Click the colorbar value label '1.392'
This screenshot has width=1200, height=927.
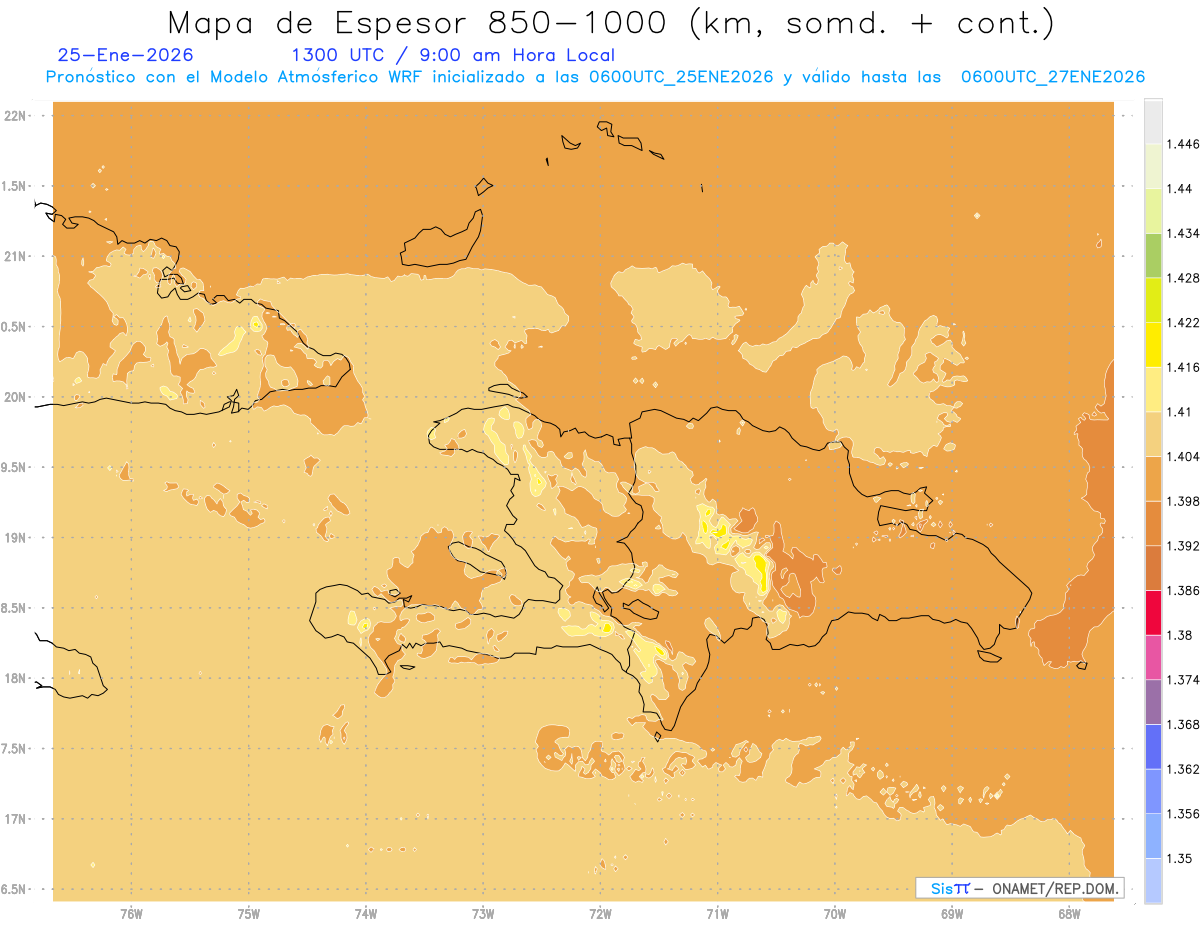pyautogui.click(x=1184, y=546)
